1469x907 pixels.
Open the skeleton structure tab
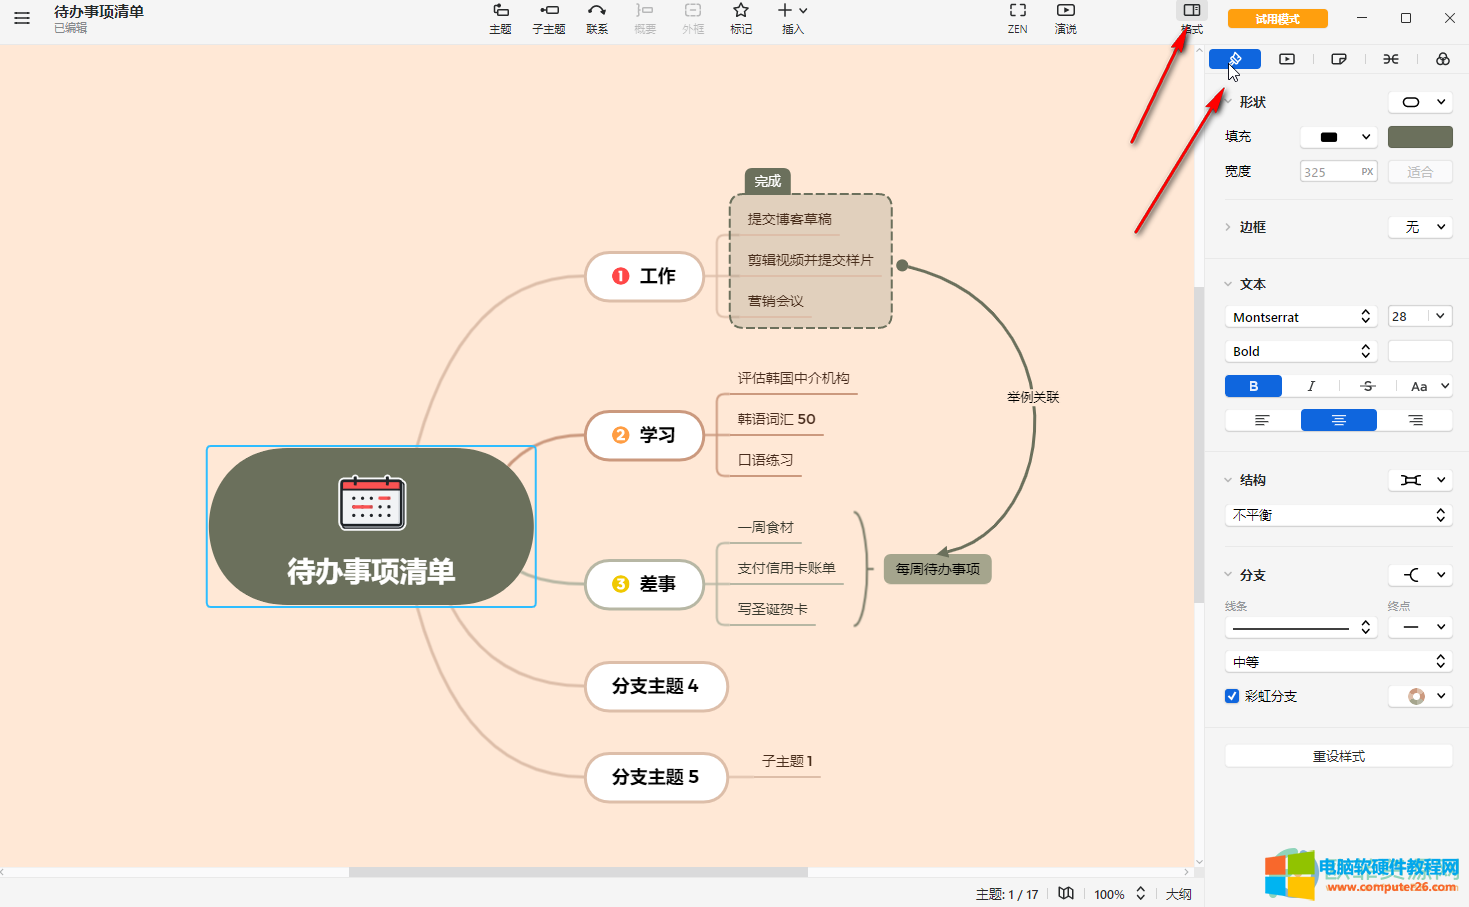coord(1391,59)
